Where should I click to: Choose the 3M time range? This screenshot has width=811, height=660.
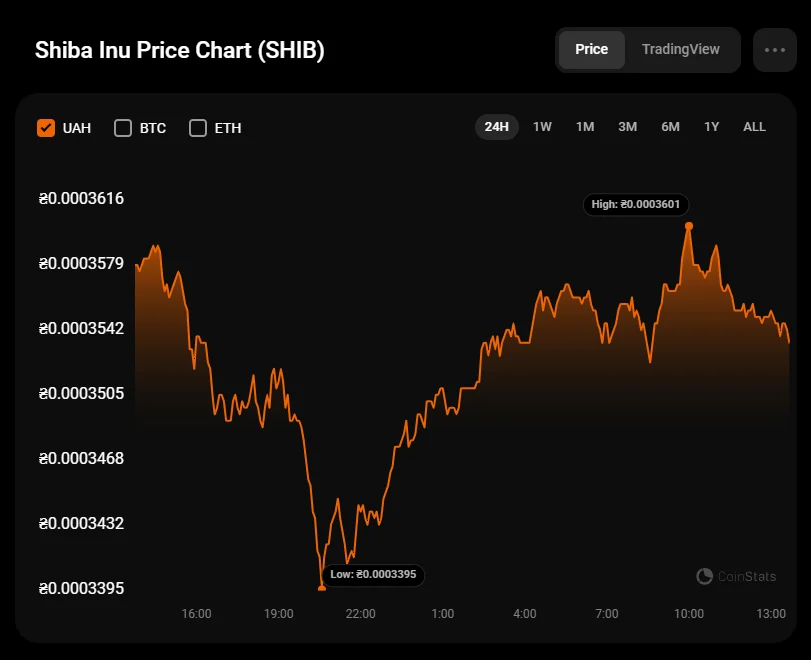[x=627, y=127]
